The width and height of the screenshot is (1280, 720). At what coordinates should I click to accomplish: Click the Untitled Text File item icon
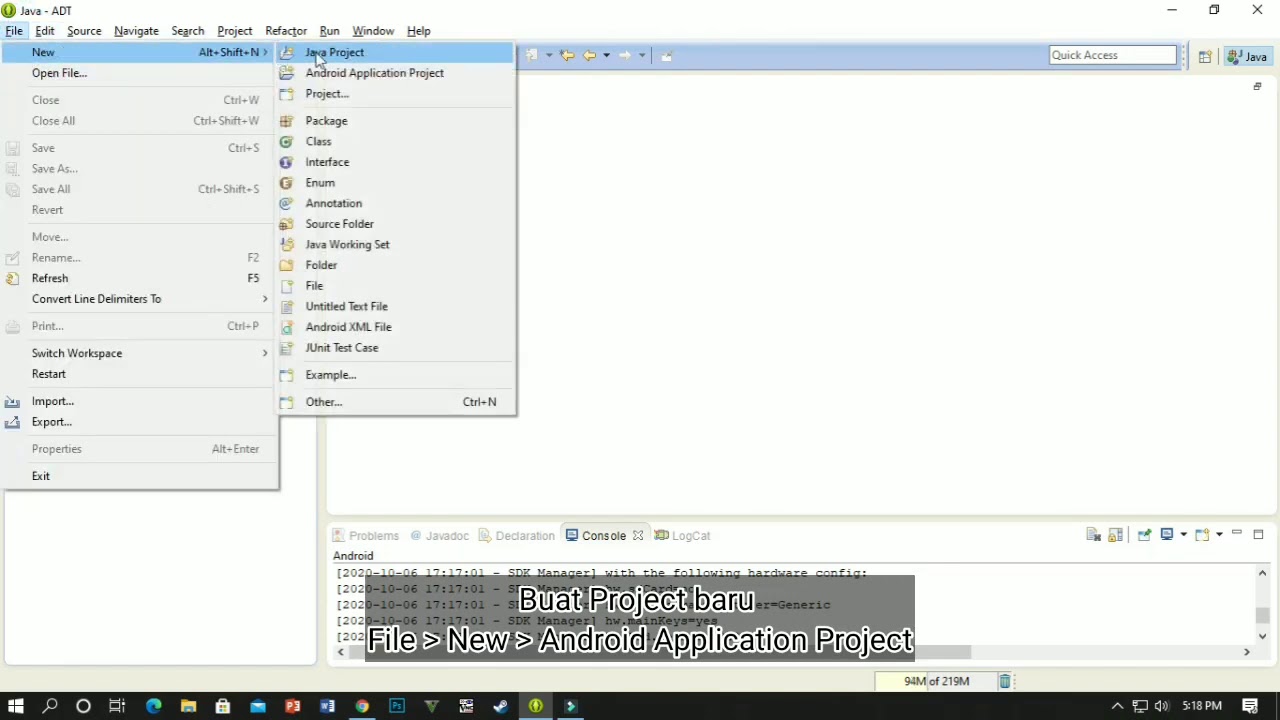tap(286, 306)
